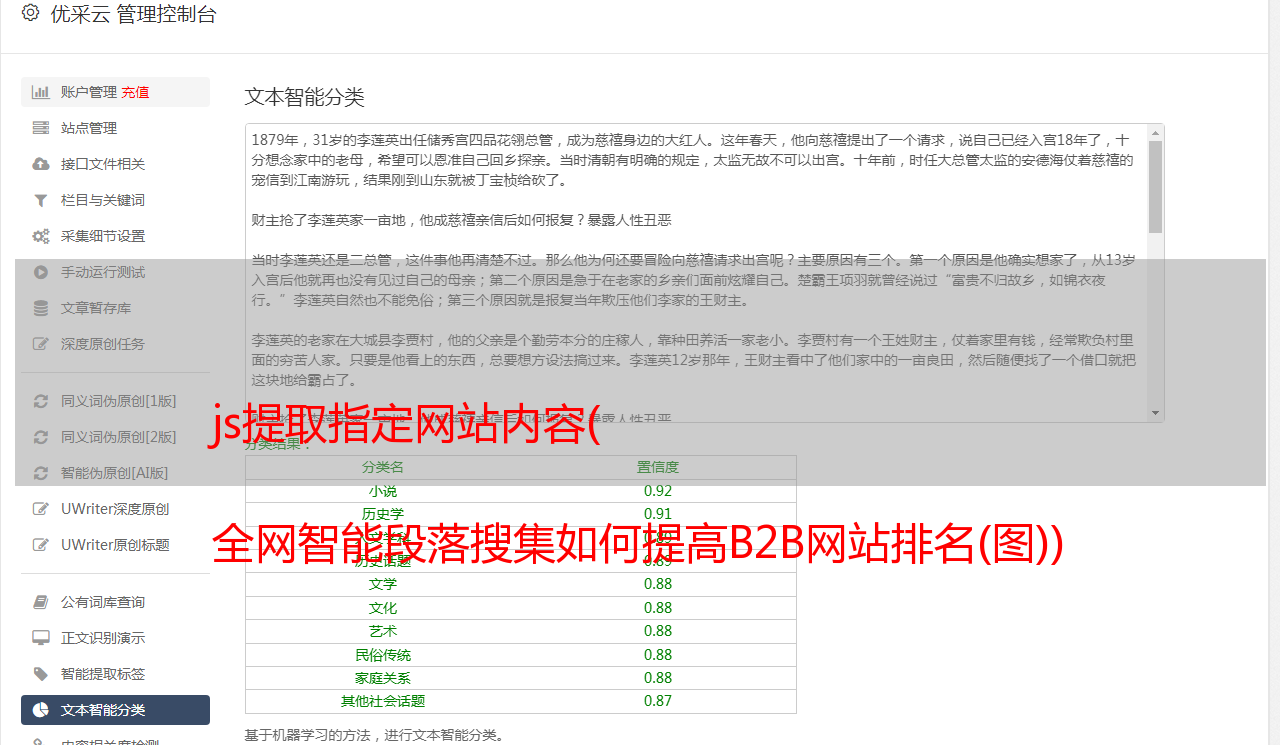Click the edit icon beside UWriter原创标题
This screenshot has width=1280, height=745.
click(x=41, y=545)
